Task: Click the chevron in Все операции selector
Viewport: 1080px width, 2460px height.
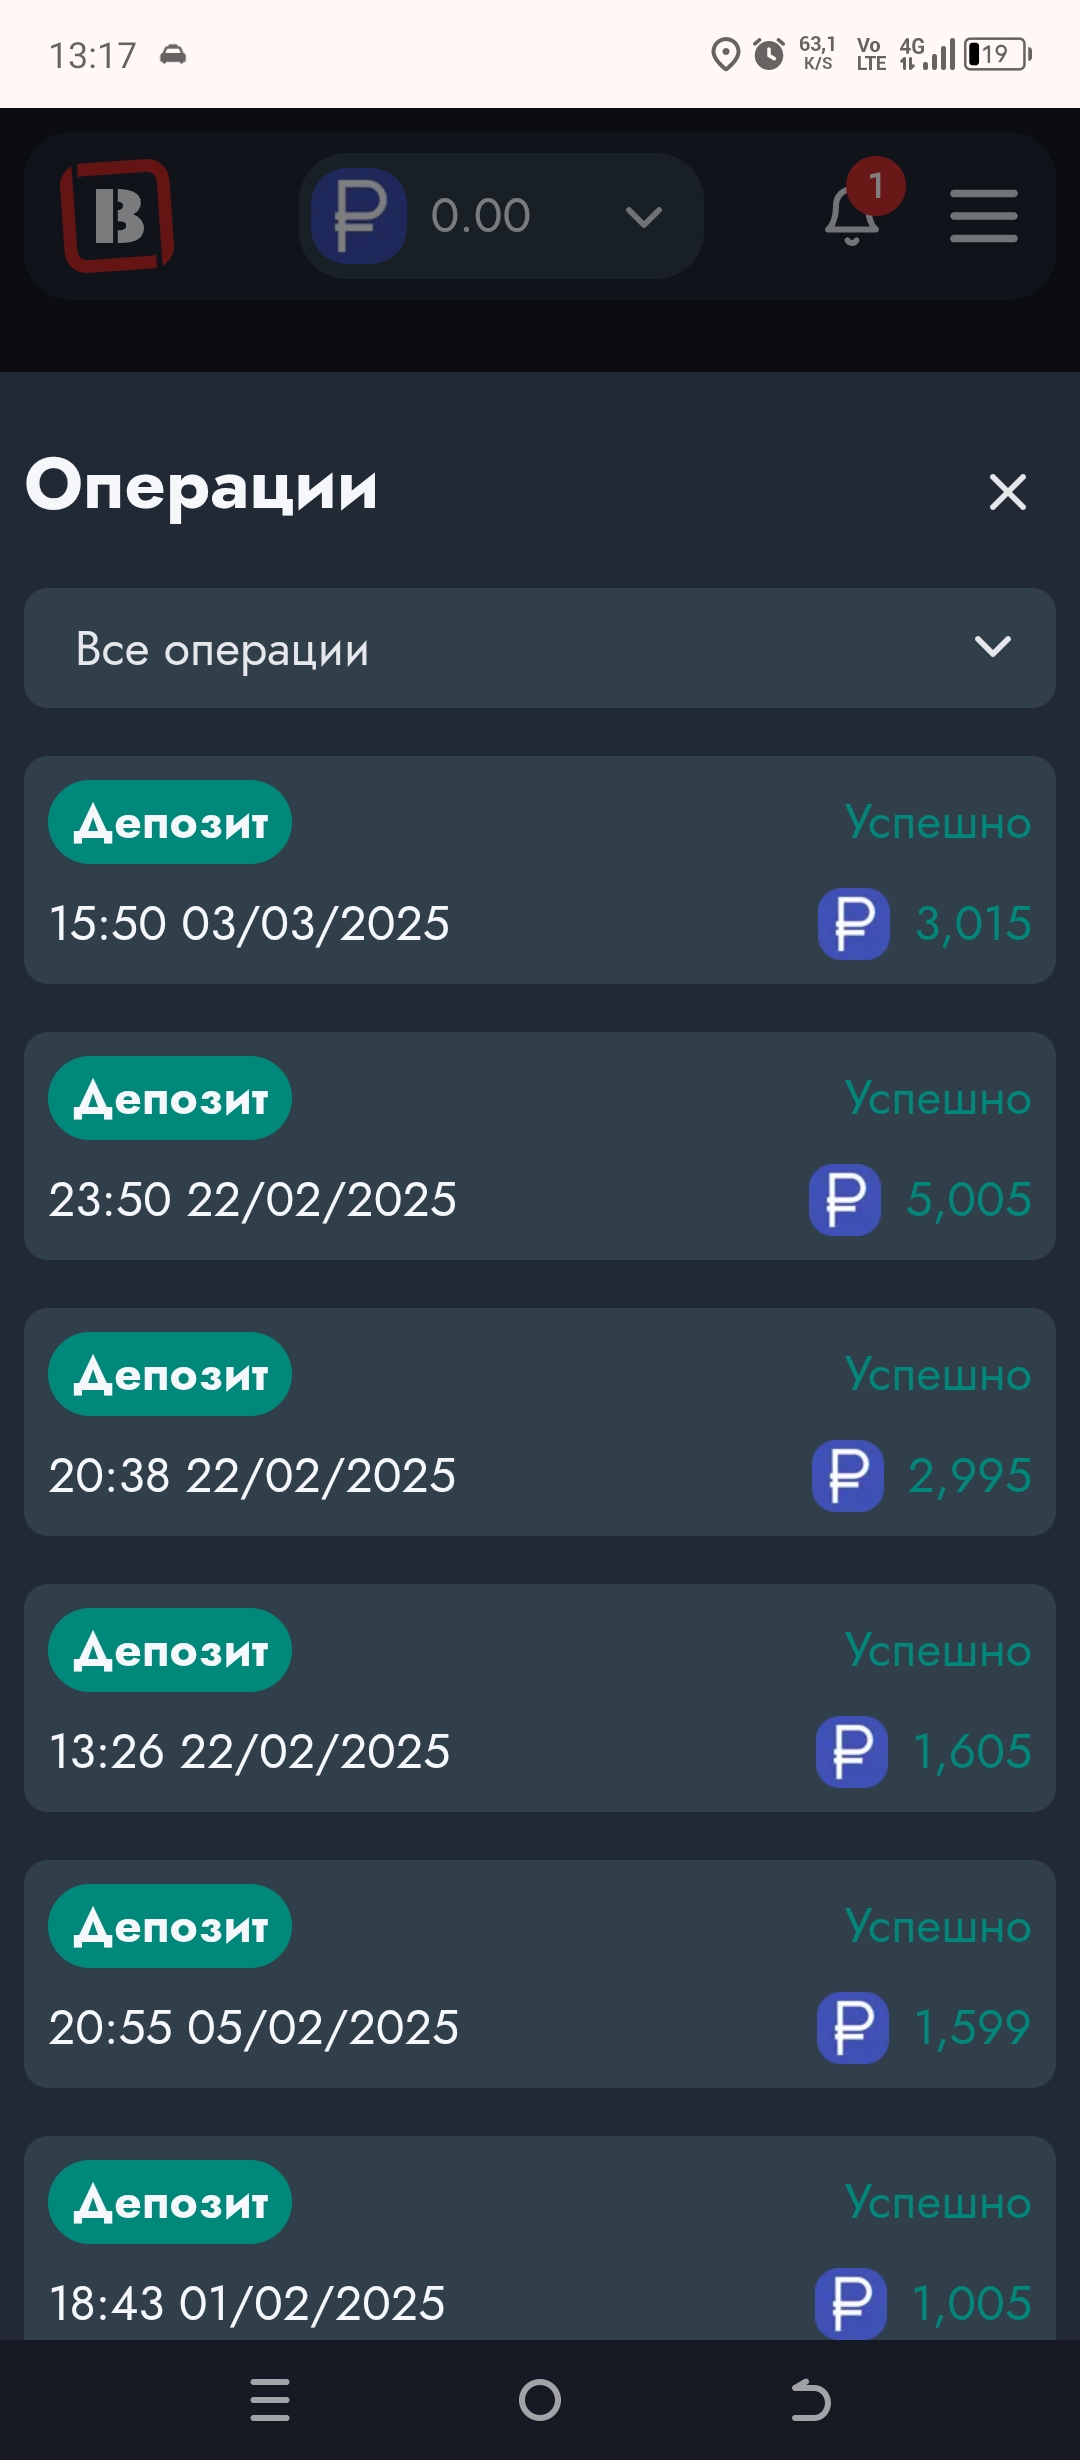Action: tap(992, 647)
